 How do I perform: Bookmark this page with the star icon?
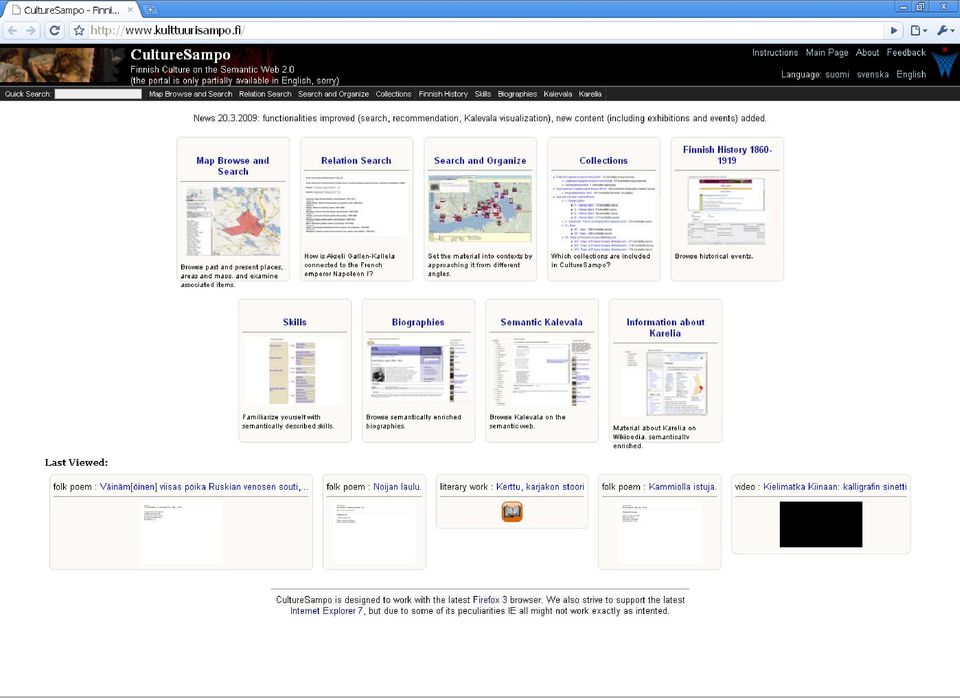coord(79,30)
